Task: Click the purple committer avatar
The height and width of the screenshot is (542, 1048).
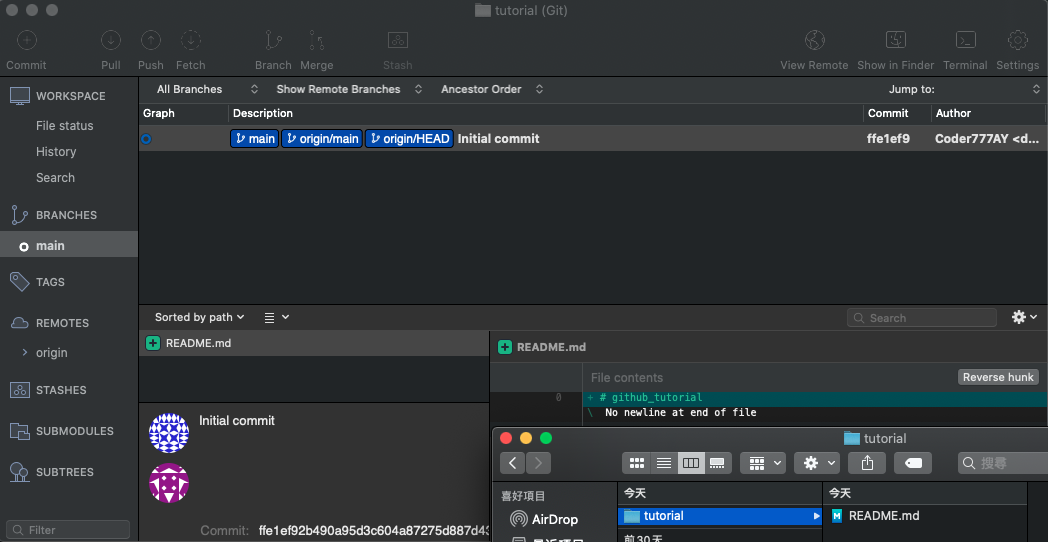Action: [x=168, y=483]
